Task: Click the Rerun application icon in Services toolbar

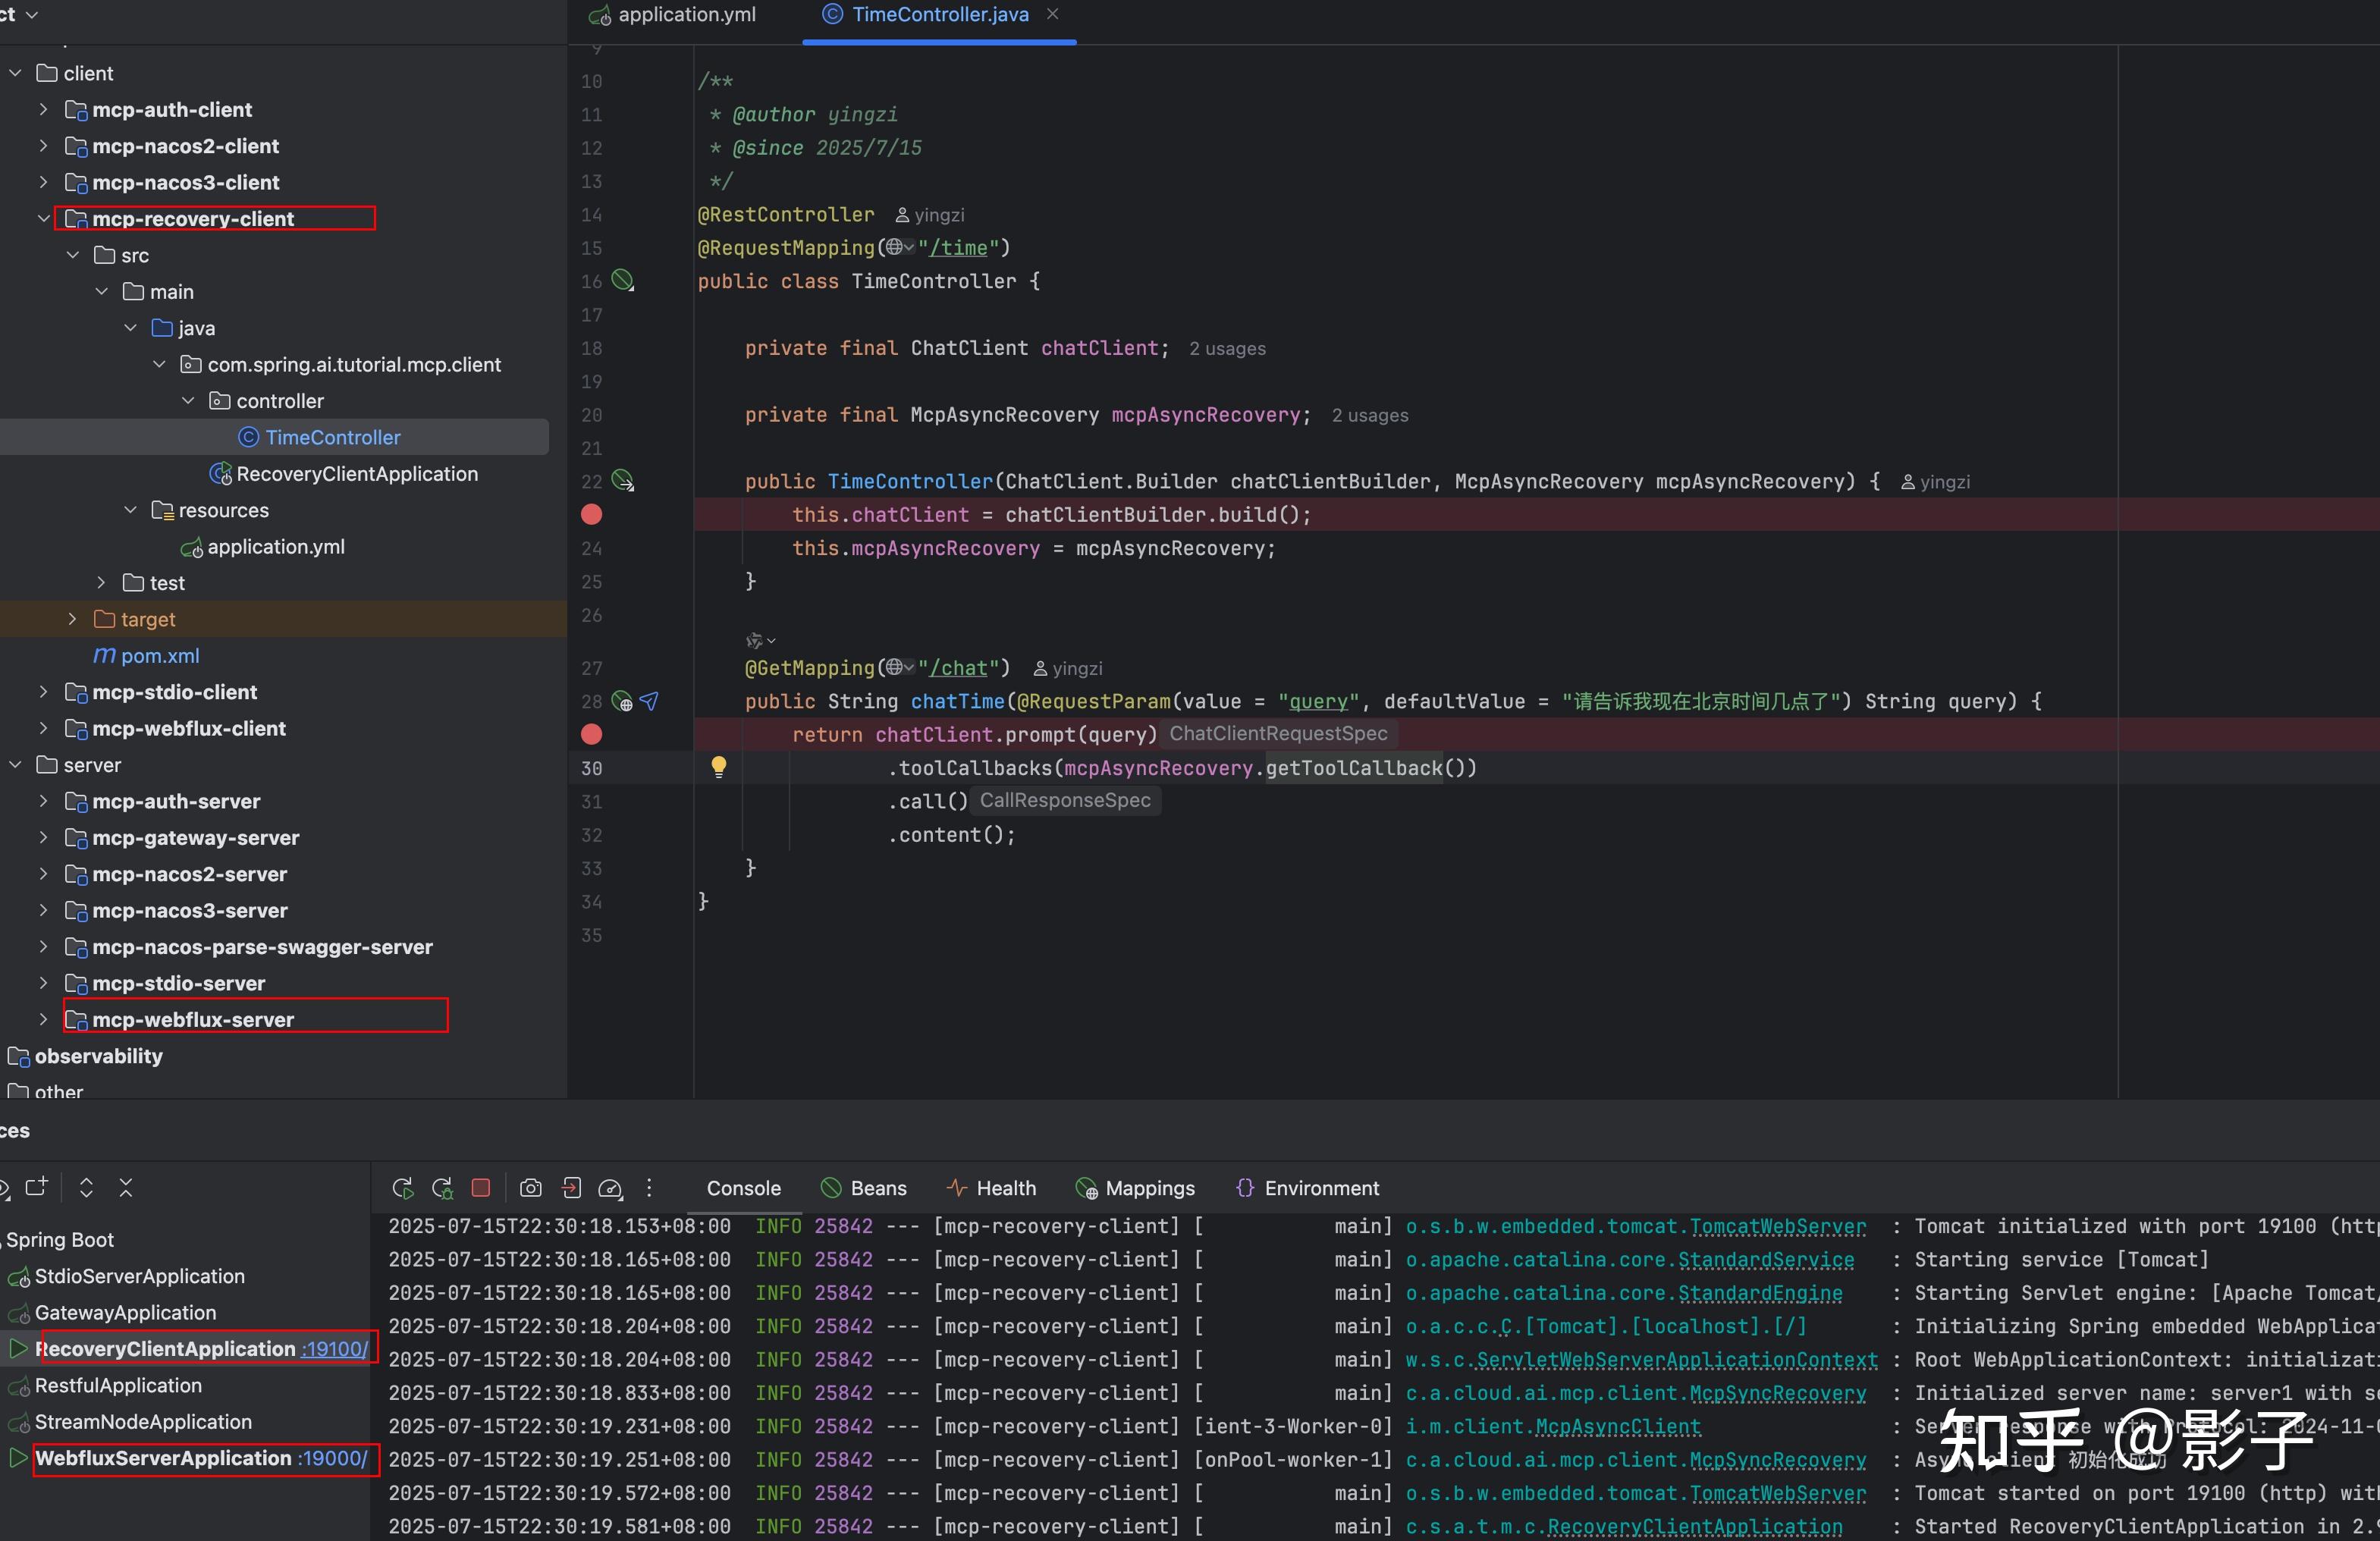Action: [402, 1188]
